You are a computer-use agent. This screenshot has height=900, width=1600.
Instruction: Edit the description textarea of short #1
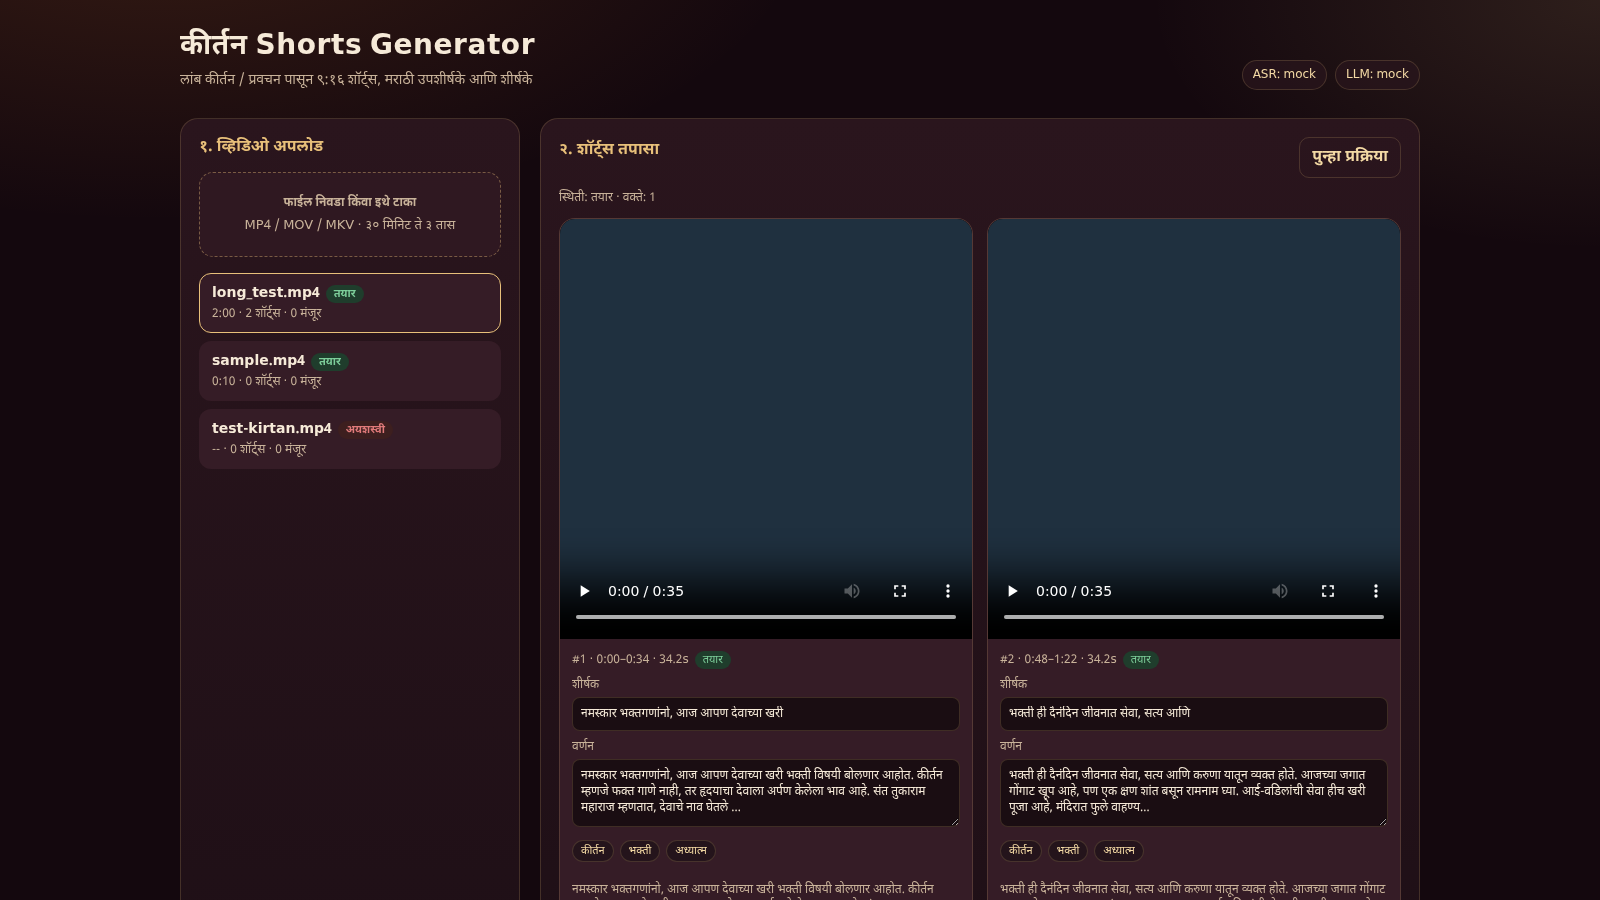[766, 793]
